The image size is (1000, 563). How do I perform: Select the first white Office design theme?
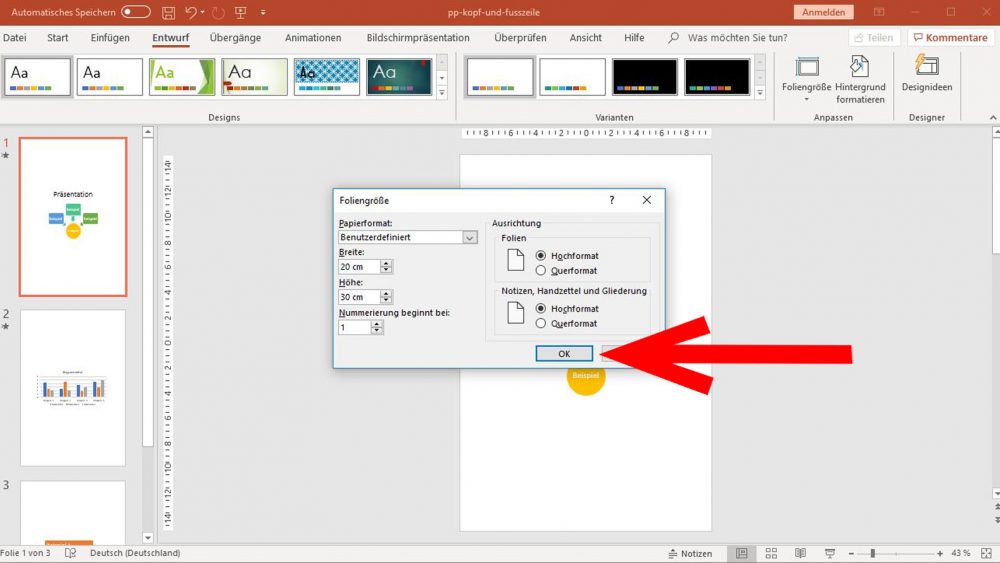tap(37, 77)
